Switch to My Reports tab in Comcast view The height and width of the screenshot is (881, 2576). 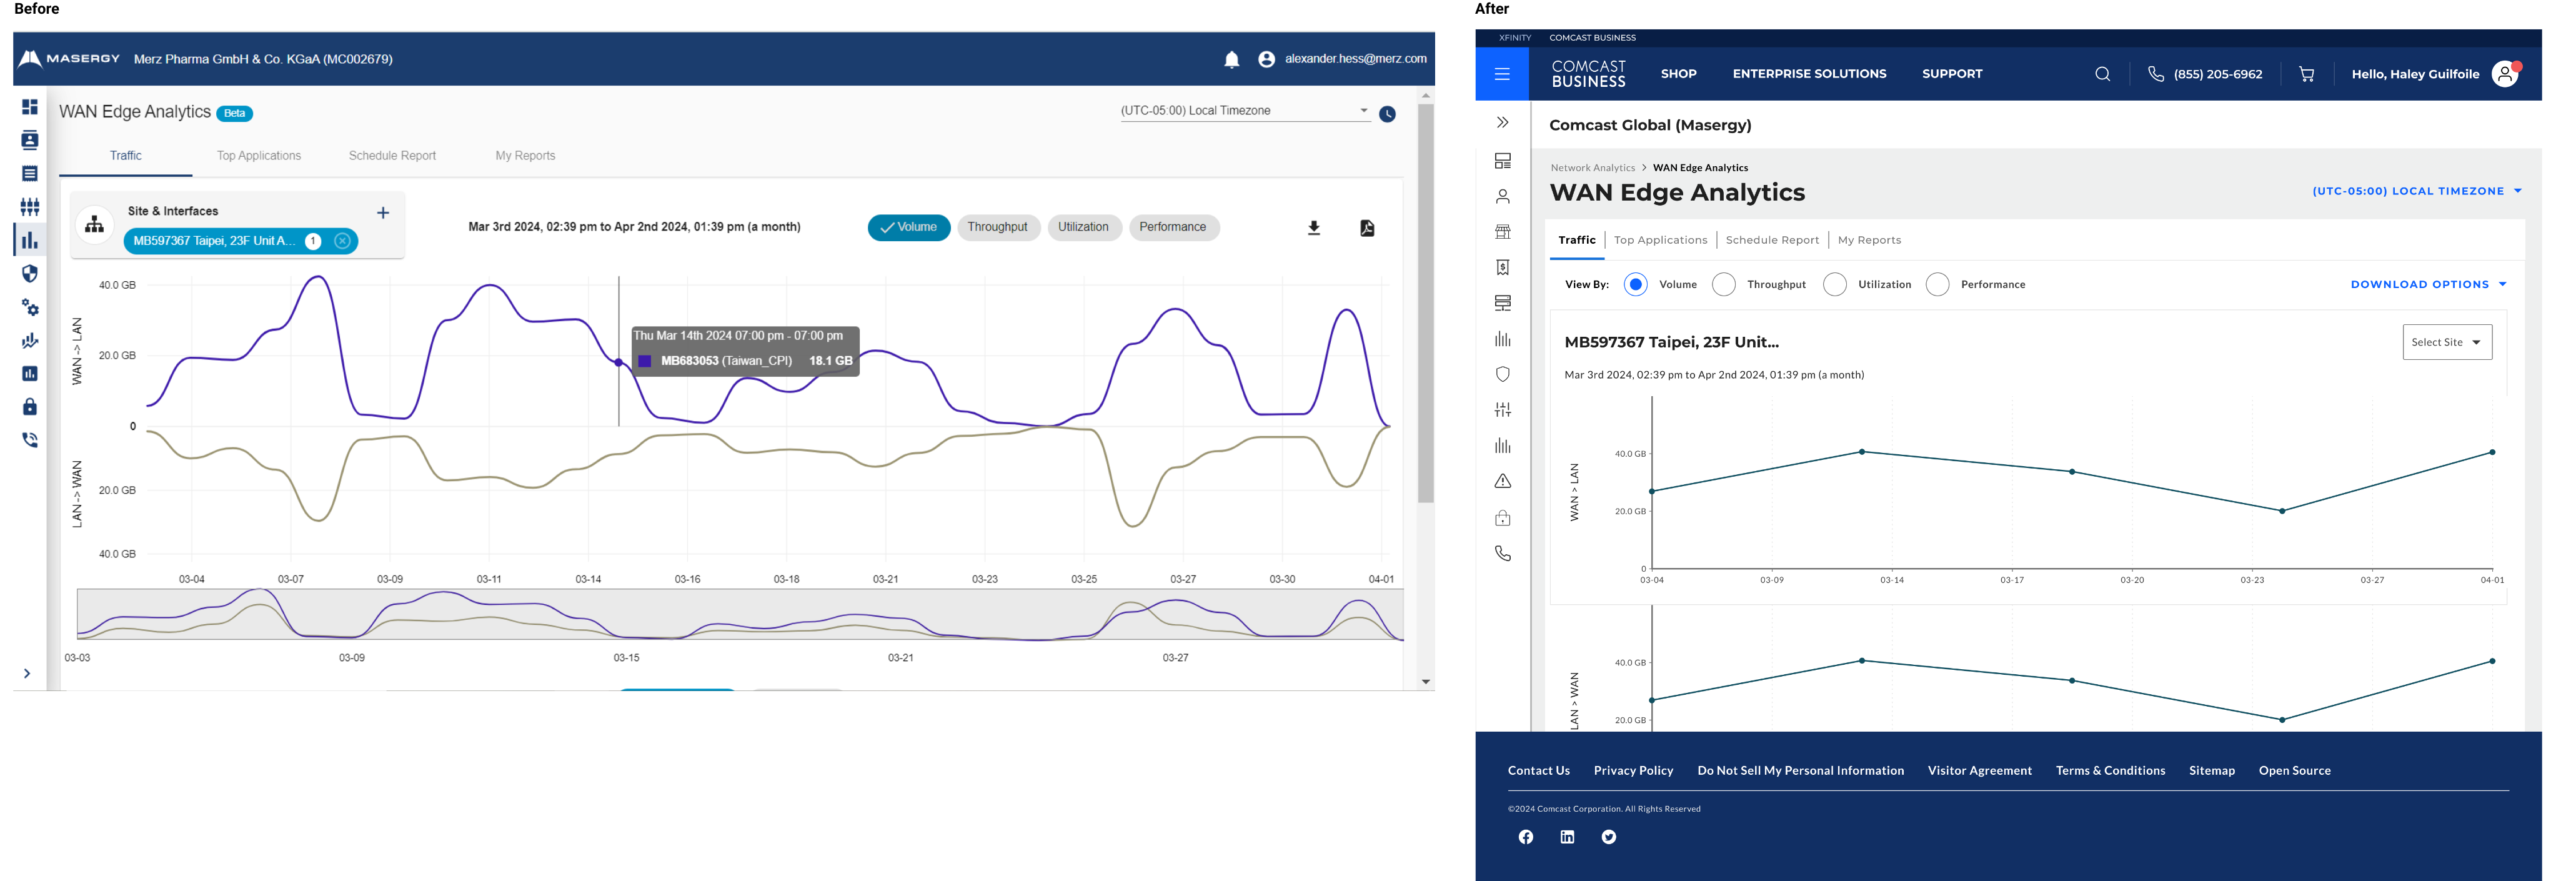click(1869, 240)
